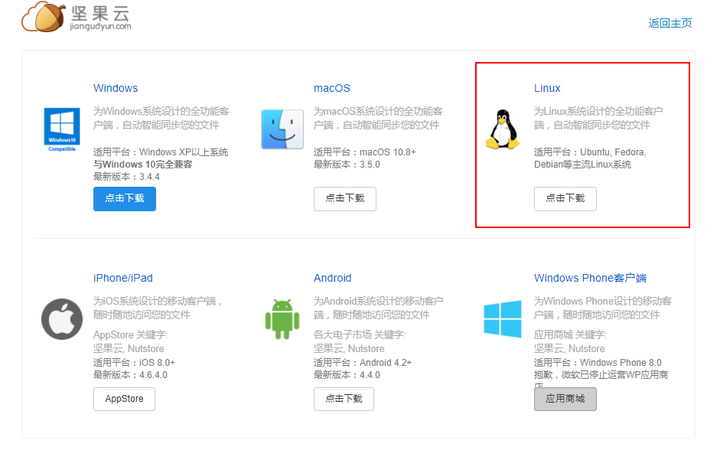This screenshot has height=460, width=720.
Task: Click the 坚果云 brand name text
Action: [x=101, y=13]
